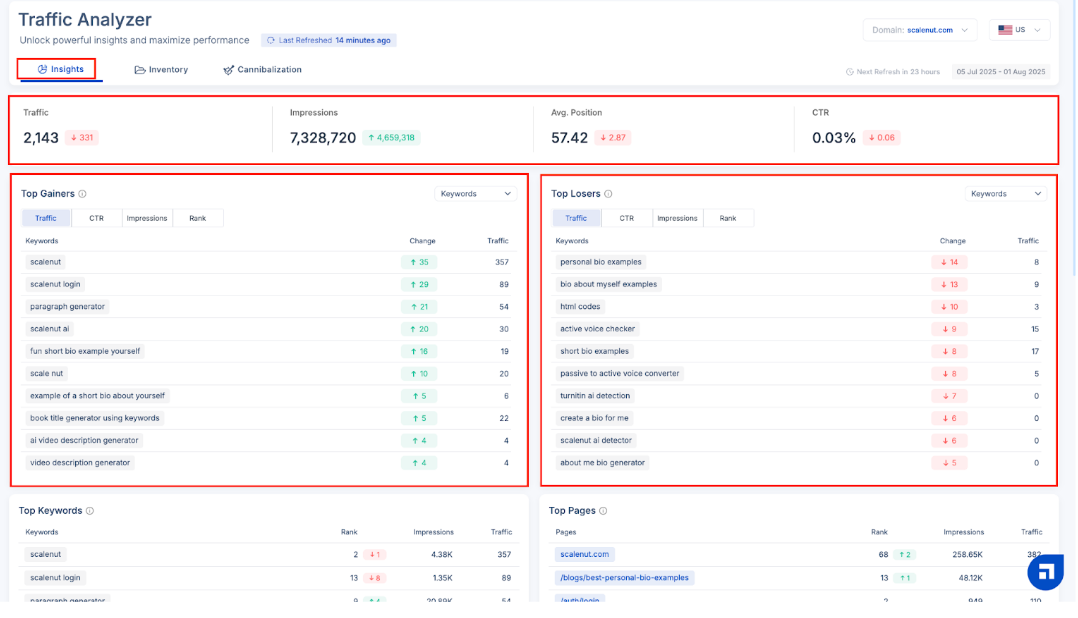Open the /blogs/best-personal-bio-examples page link
The image size is (1078, 618).
[623, 578]
